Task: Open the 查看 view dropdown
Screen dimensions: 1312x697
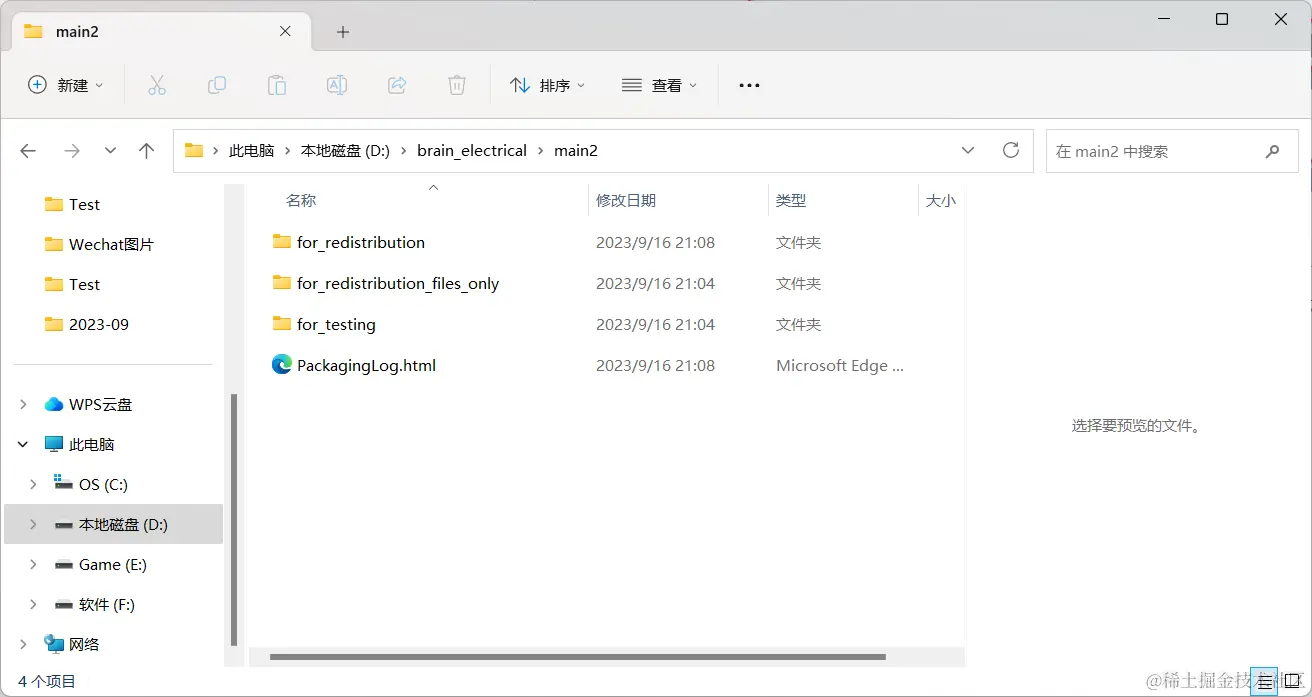Action: [660, 85]
